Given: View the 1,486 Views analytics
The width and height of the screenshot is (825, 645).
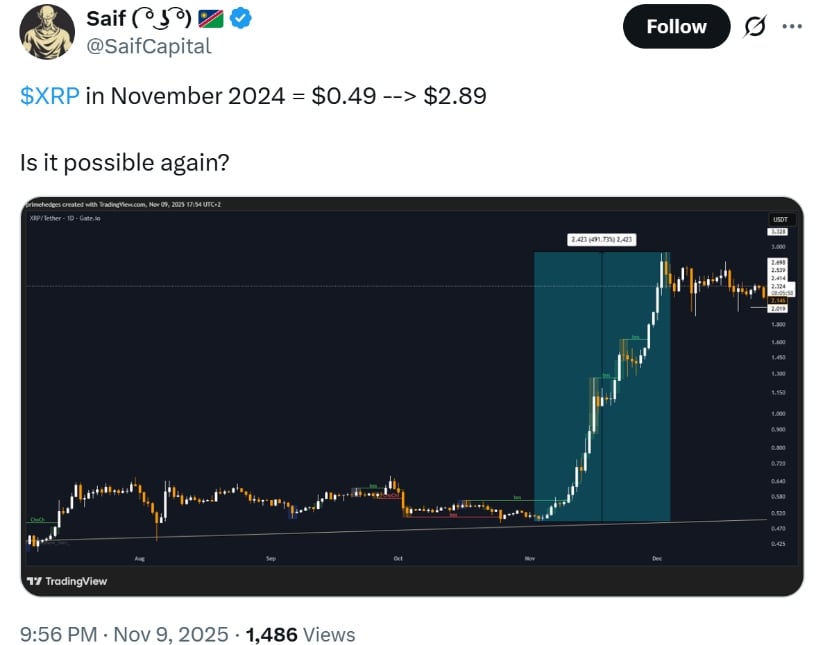Looking at the screenshot, I should (x=300, y=634).
